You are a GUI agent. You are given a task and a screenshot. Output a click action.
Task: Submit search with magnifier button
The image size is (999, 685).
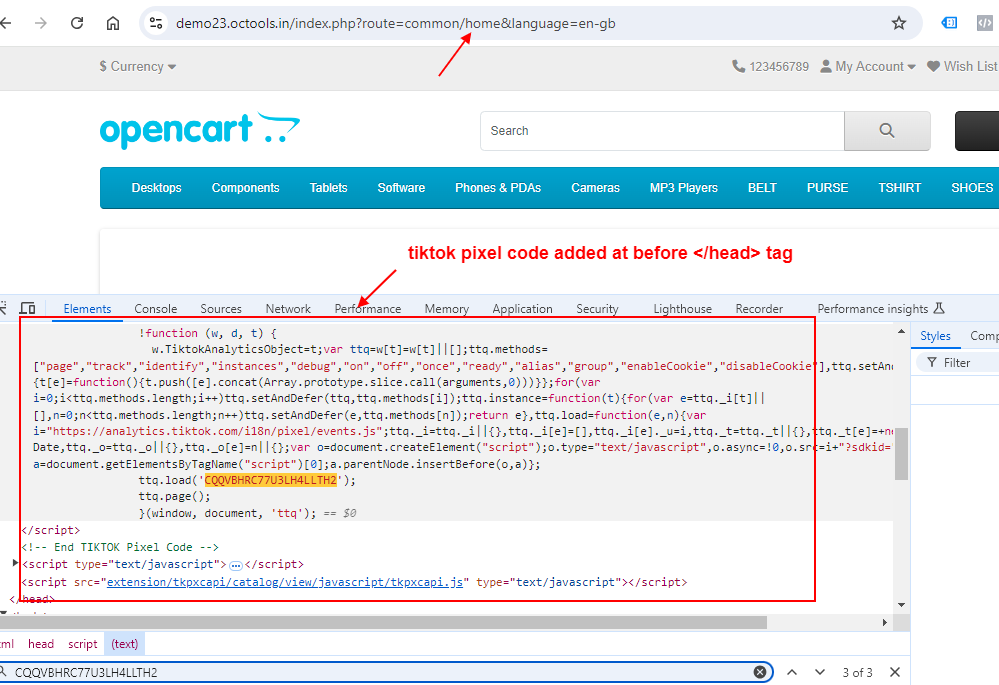887,131
